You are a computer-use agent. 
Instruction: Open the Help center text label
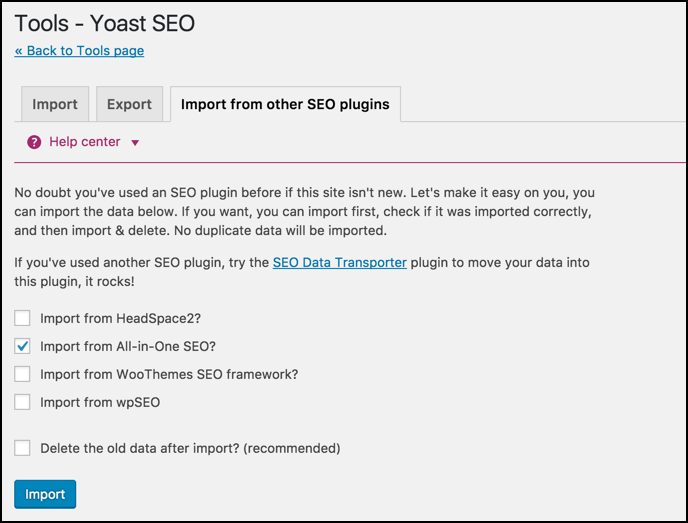85,142
